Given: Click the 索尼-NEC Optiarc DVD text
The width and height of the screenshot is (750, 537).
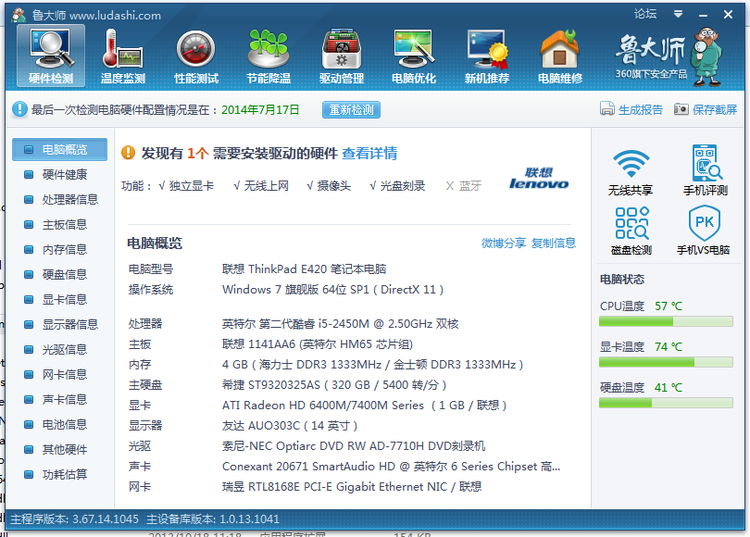Looking at the screenshot, I should click(353, 446).
